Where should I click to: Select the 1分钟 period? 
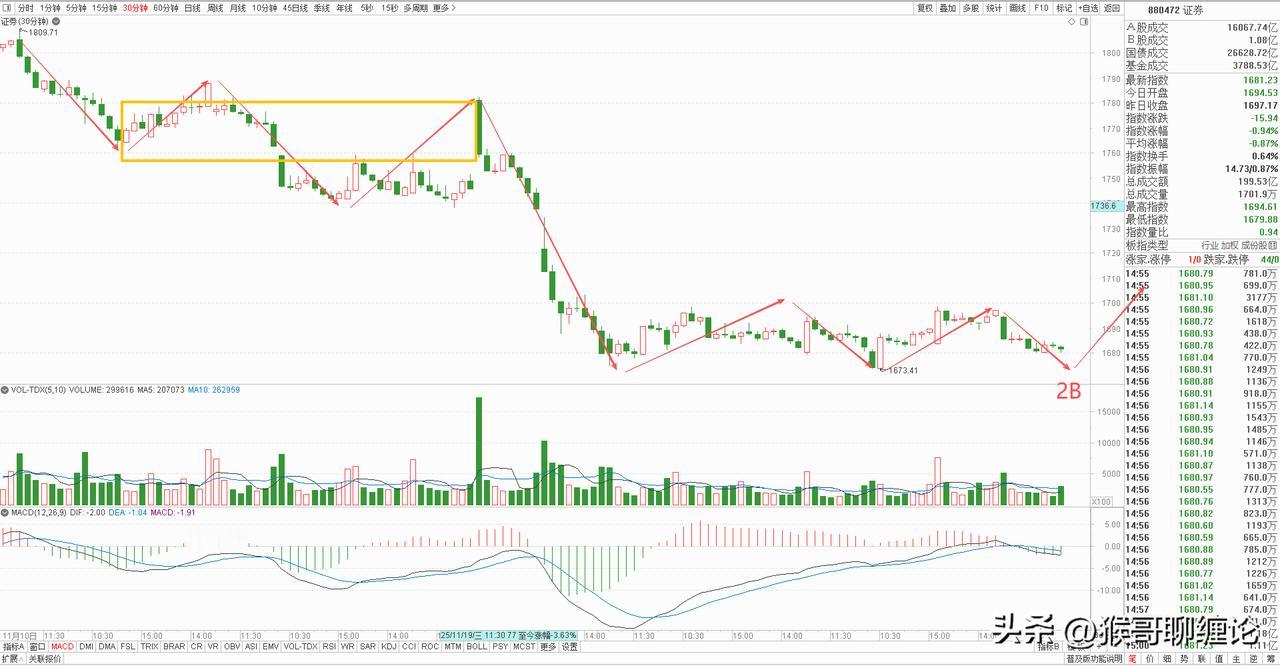(x=50, y=8)
